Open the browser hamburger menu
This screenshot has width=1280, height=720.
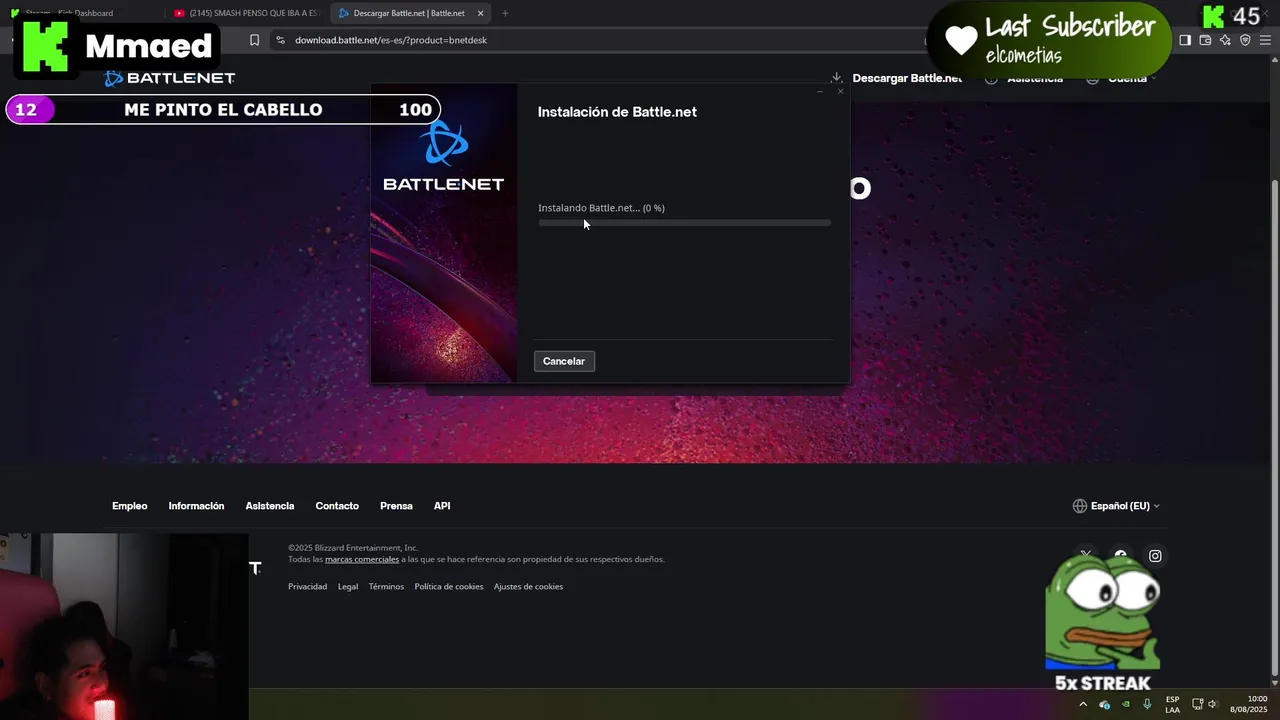click(1265, 40)
